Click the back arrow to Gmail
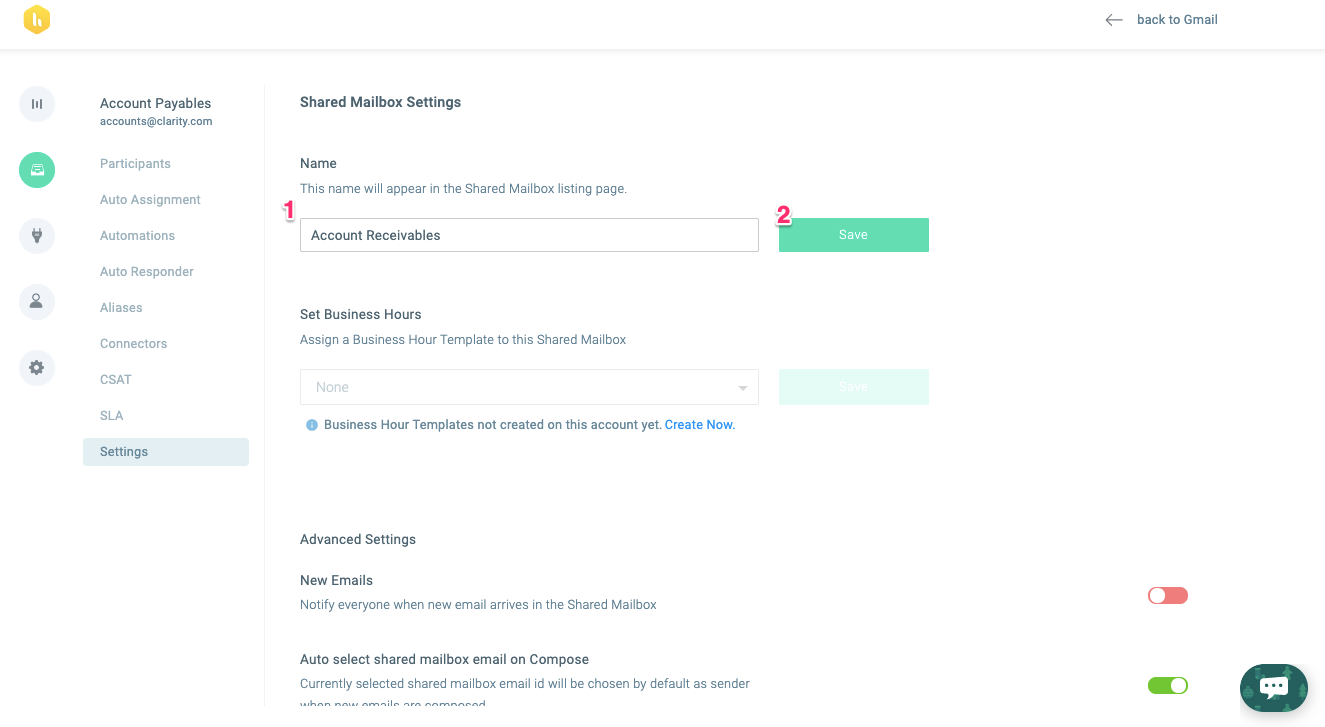 pos(1114,20)
